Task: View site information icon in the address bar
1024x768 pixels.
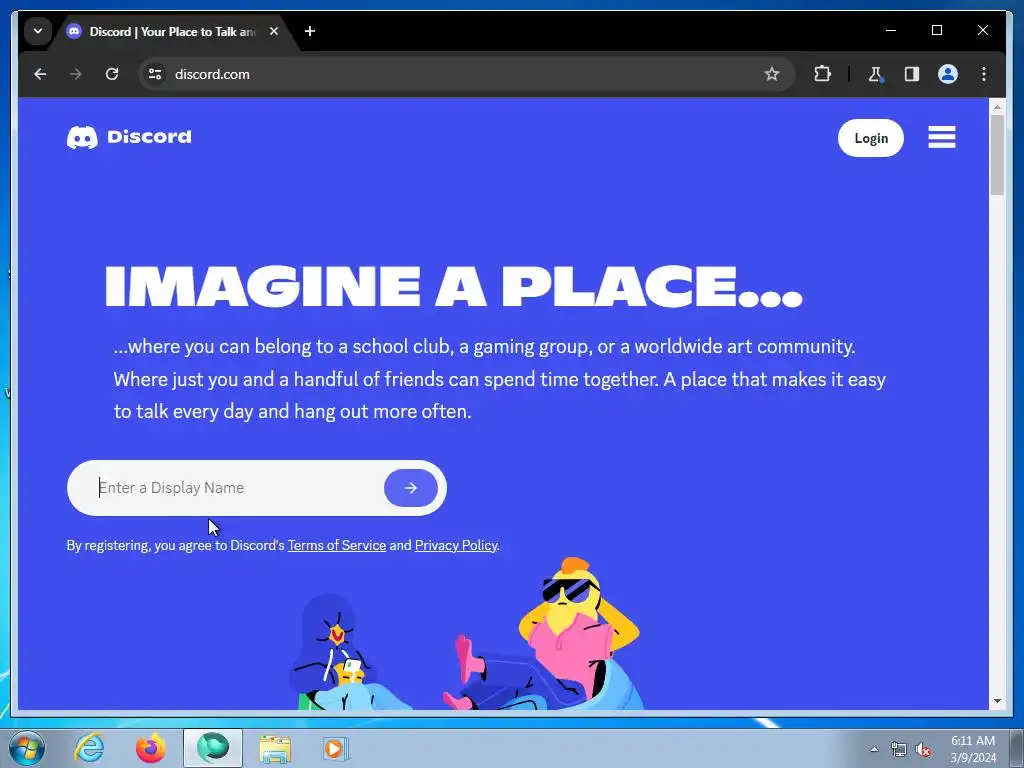Action: [x=155, y=74]
